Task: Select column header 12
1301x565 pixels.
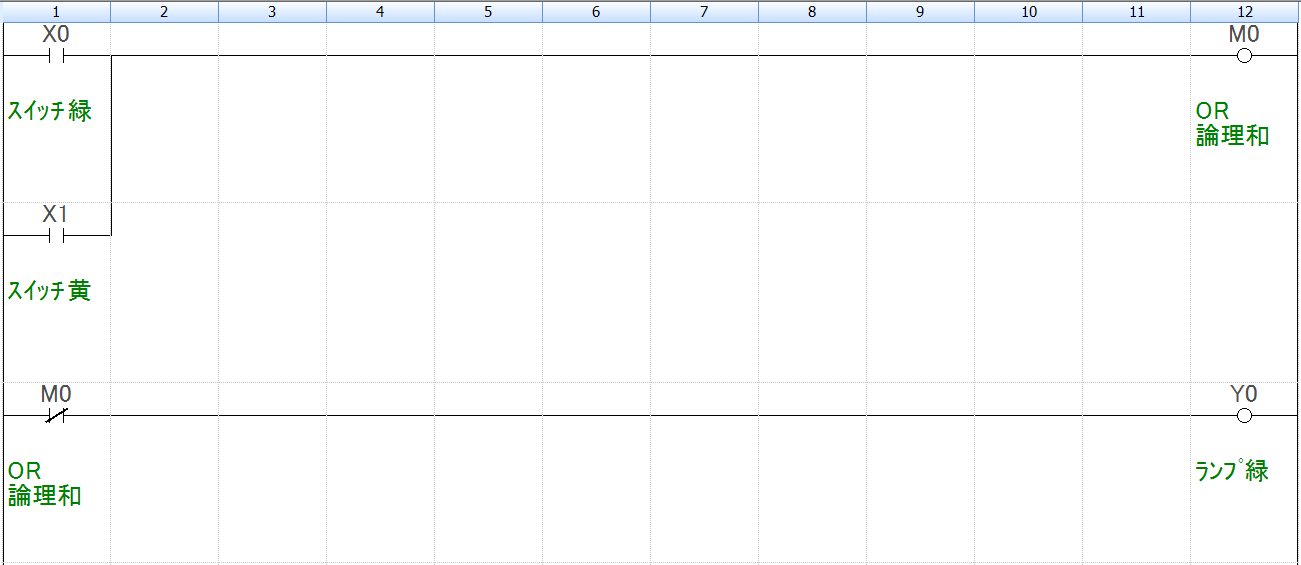Action: tap(1245, 12)
